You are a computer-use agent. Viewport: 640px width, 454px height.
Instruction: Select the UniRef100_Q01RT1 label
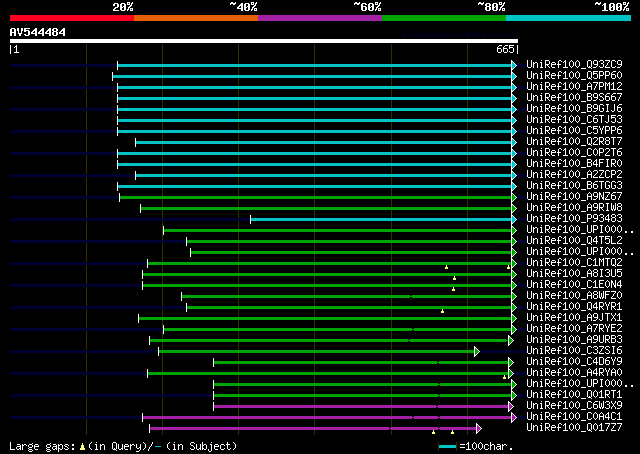point(574,395)
